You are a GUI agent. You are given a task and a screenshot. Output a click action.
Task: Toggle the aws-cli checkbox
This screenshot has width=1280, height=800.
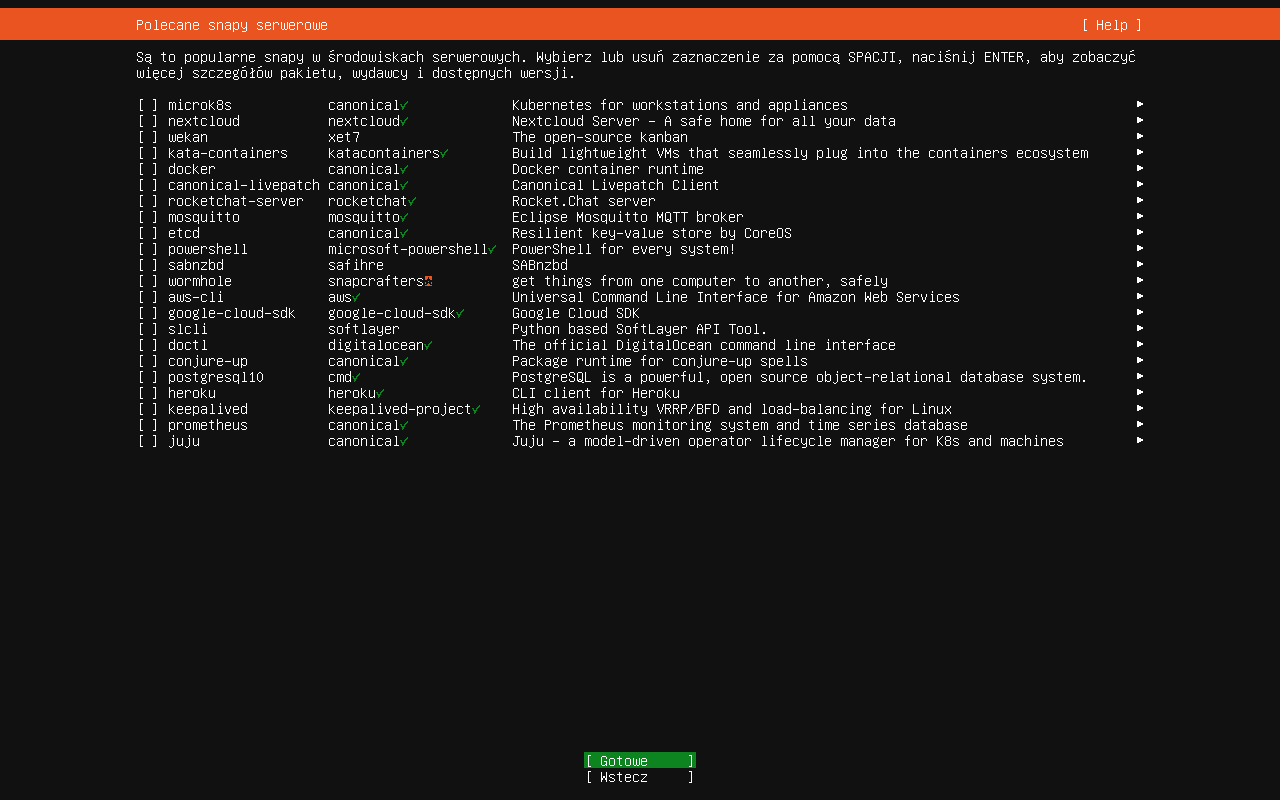(148, 297)
